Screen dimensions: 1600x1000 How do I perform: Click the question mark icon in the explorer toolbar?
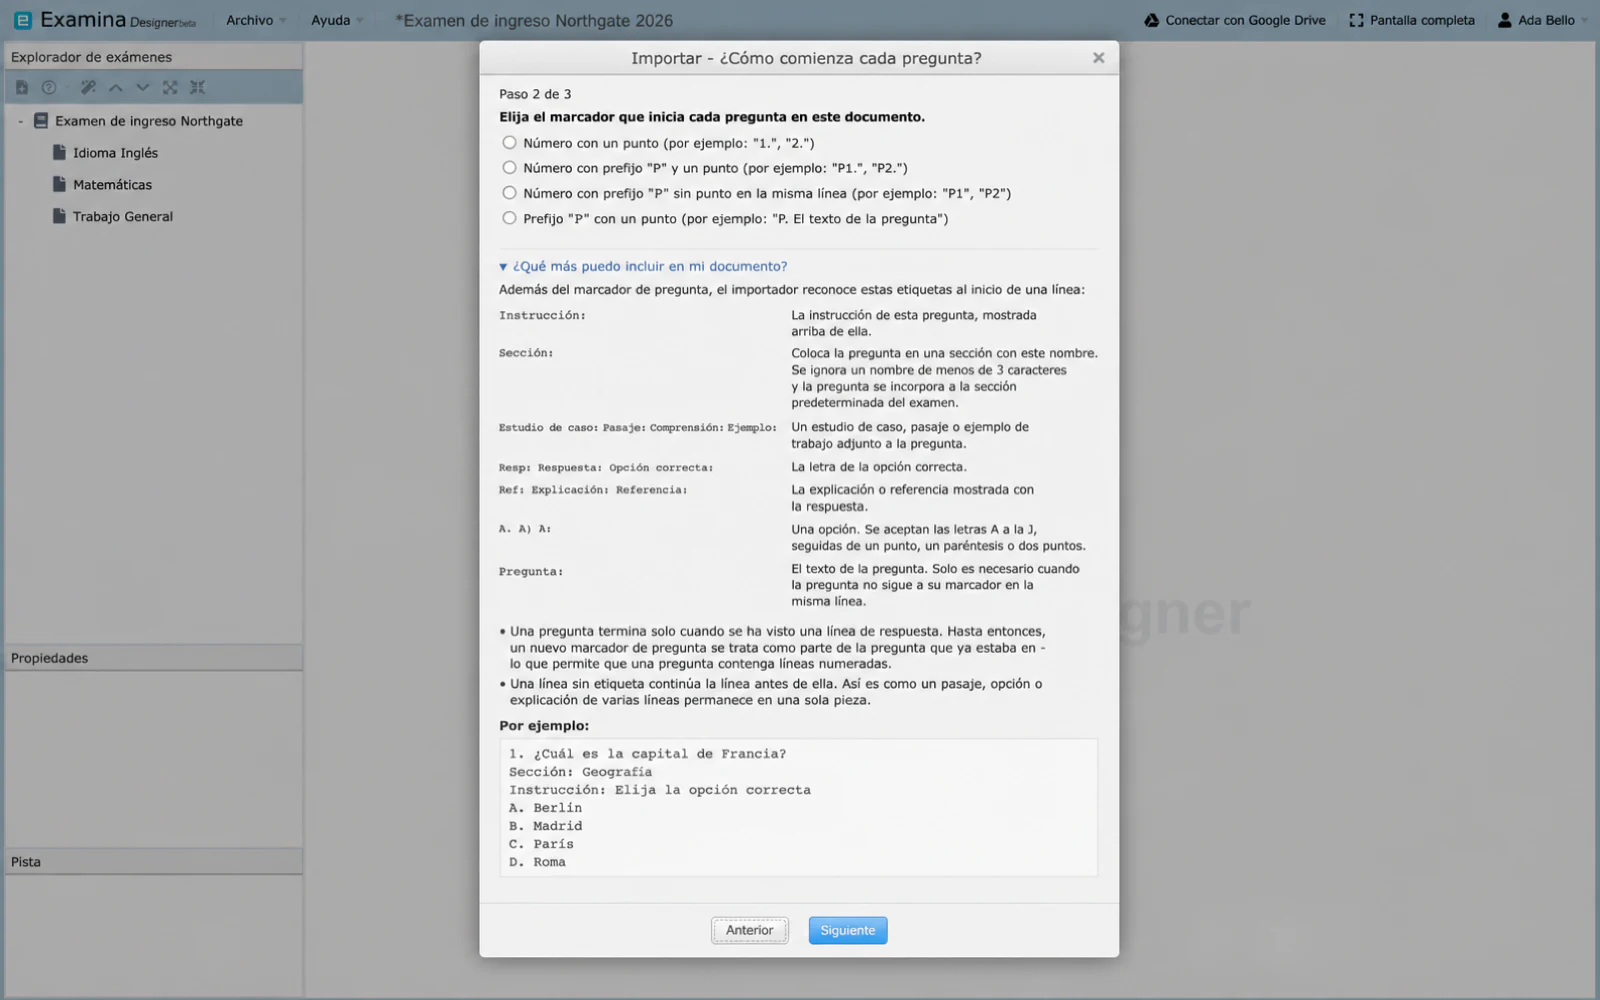point(48,88)
